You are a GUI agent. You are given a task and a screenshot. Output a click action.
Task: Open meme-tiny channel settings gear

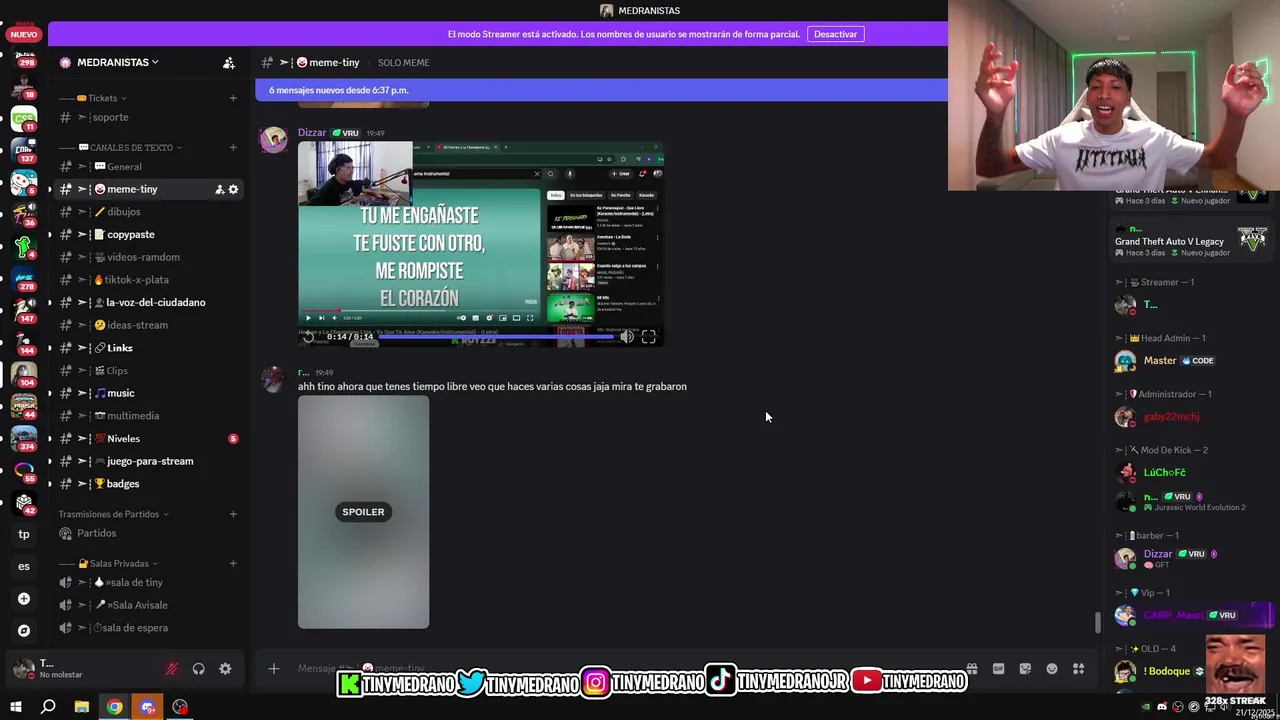coord(234,189)
